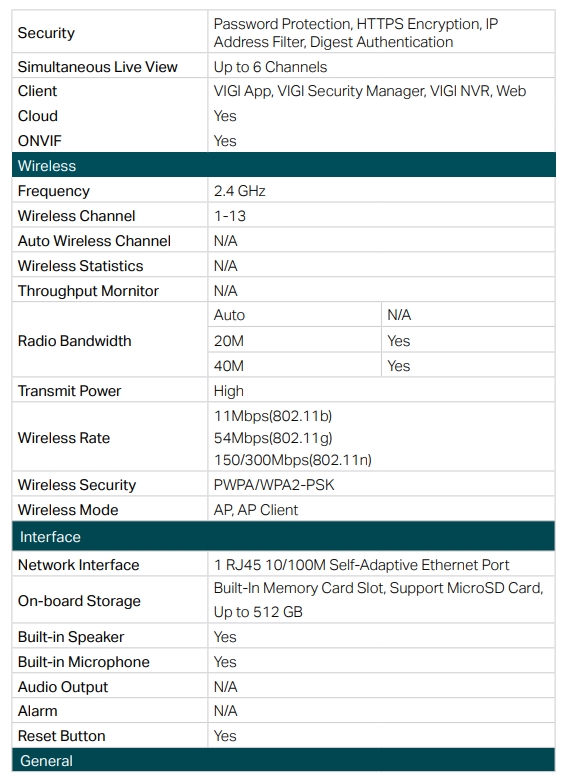Click the Transmit Power High value
564x781 pixels.
tap(229, 391)
